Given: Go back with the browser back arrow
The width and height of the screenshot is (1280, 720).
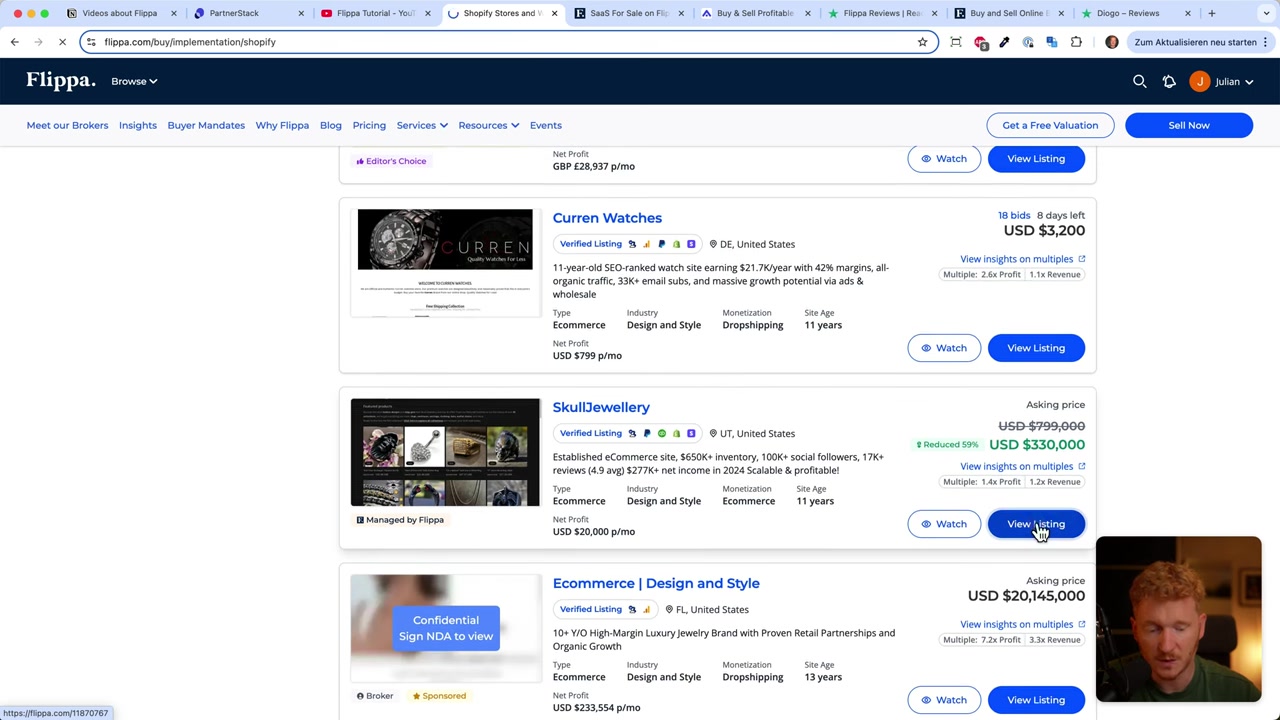Looking at the screenshot, I should tap(15, 42).
